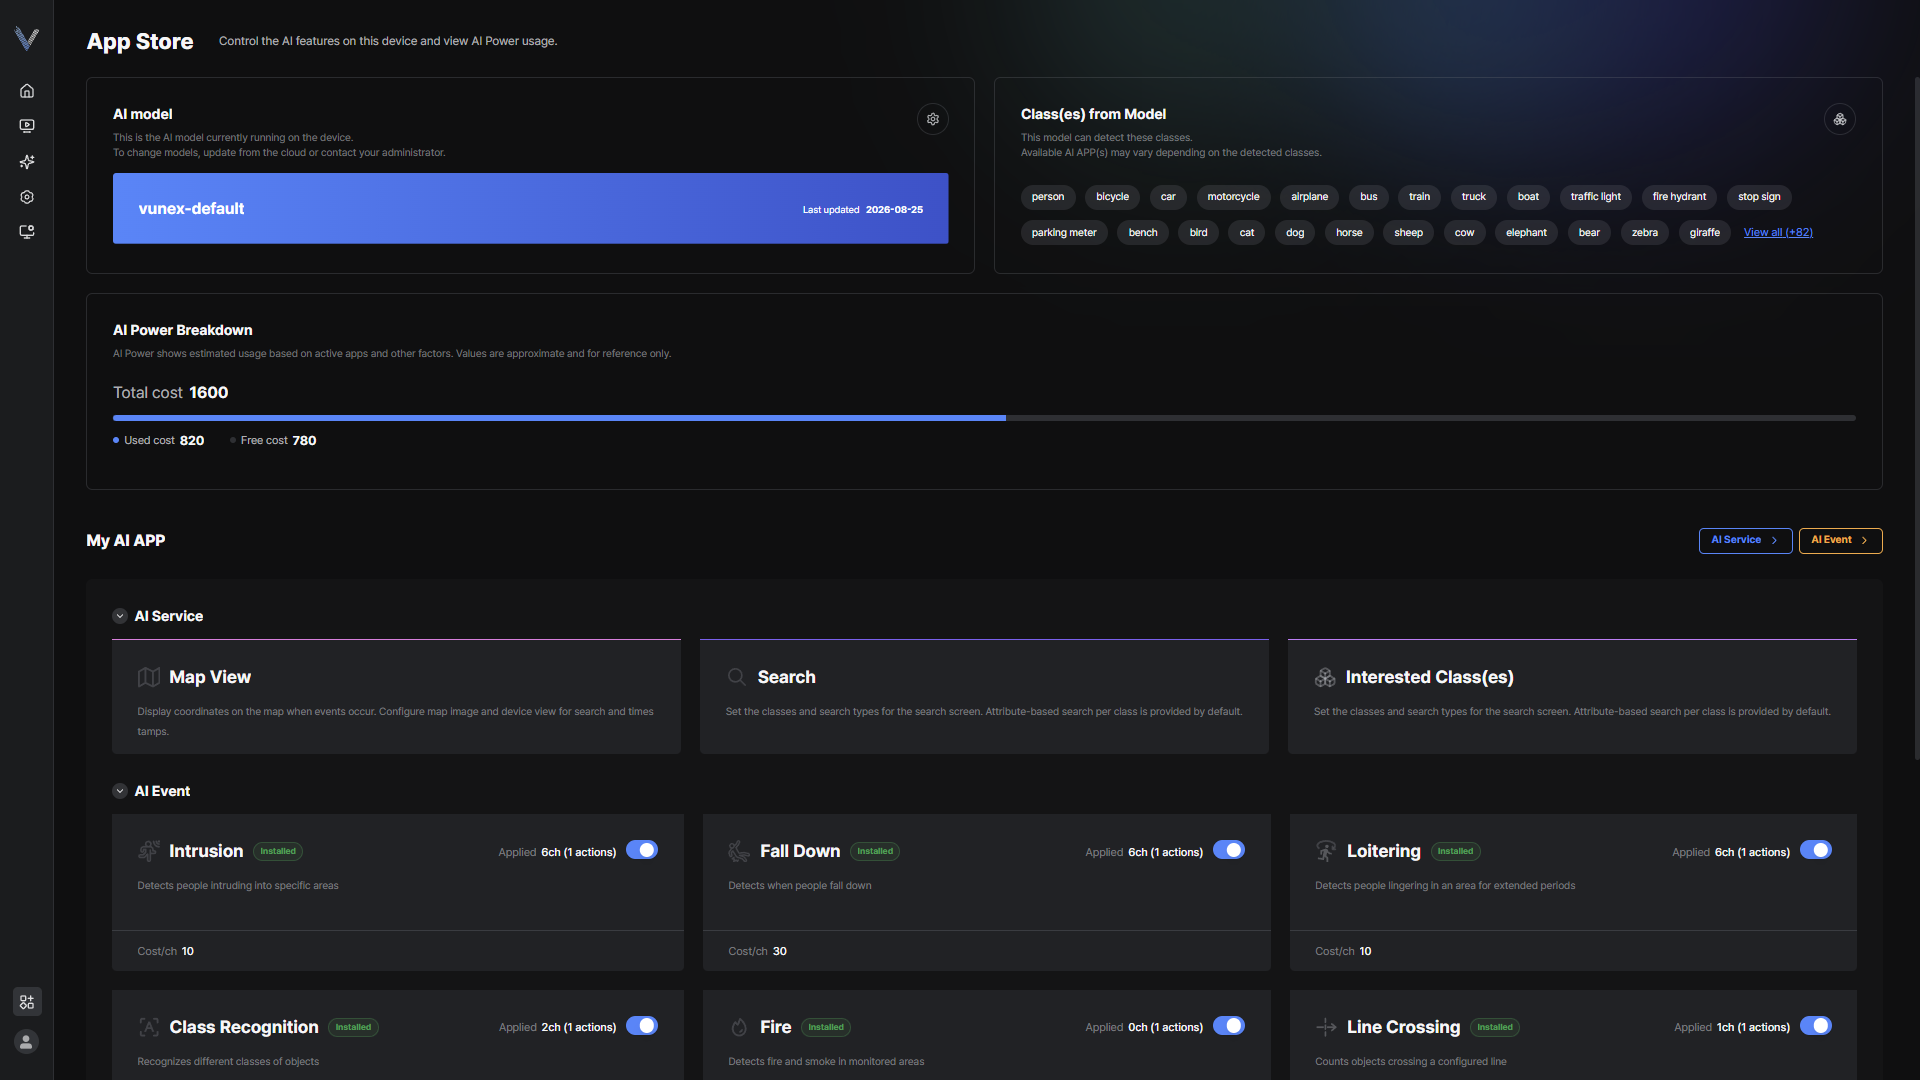The height and width of the screenshot is (1080, 1920).
Task: Toggle the Fire detection switch
Action: 1229,1026
